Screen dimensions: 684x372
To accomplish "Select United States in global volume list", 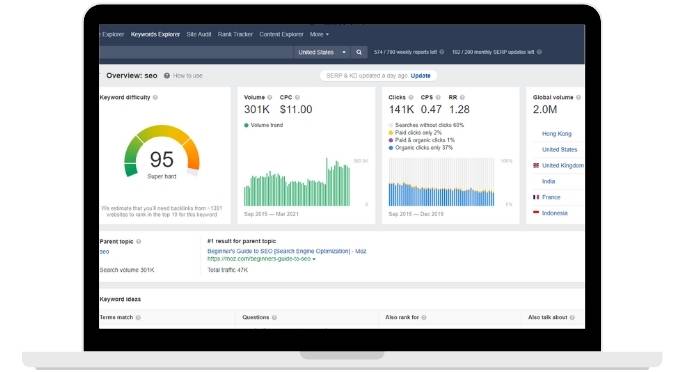I will pos(559,150).
